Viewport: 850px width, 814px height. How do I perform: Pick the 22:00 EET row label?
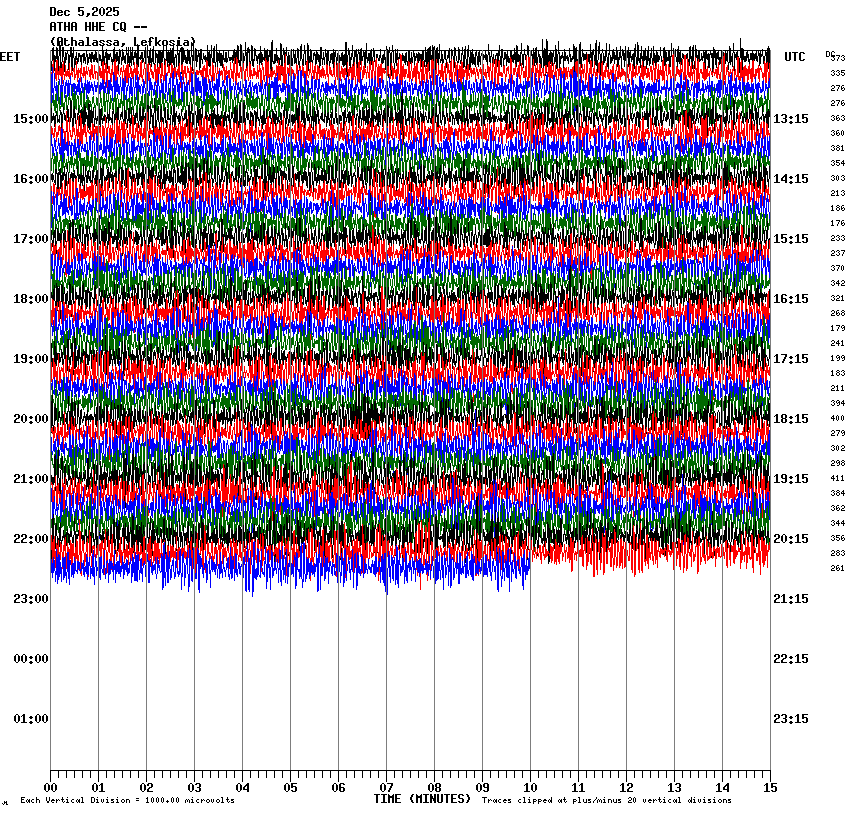point(30,539)
